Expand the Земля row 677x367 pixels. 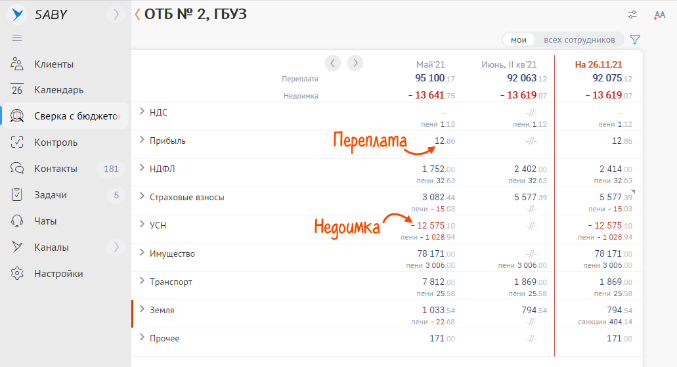(142, 309)
